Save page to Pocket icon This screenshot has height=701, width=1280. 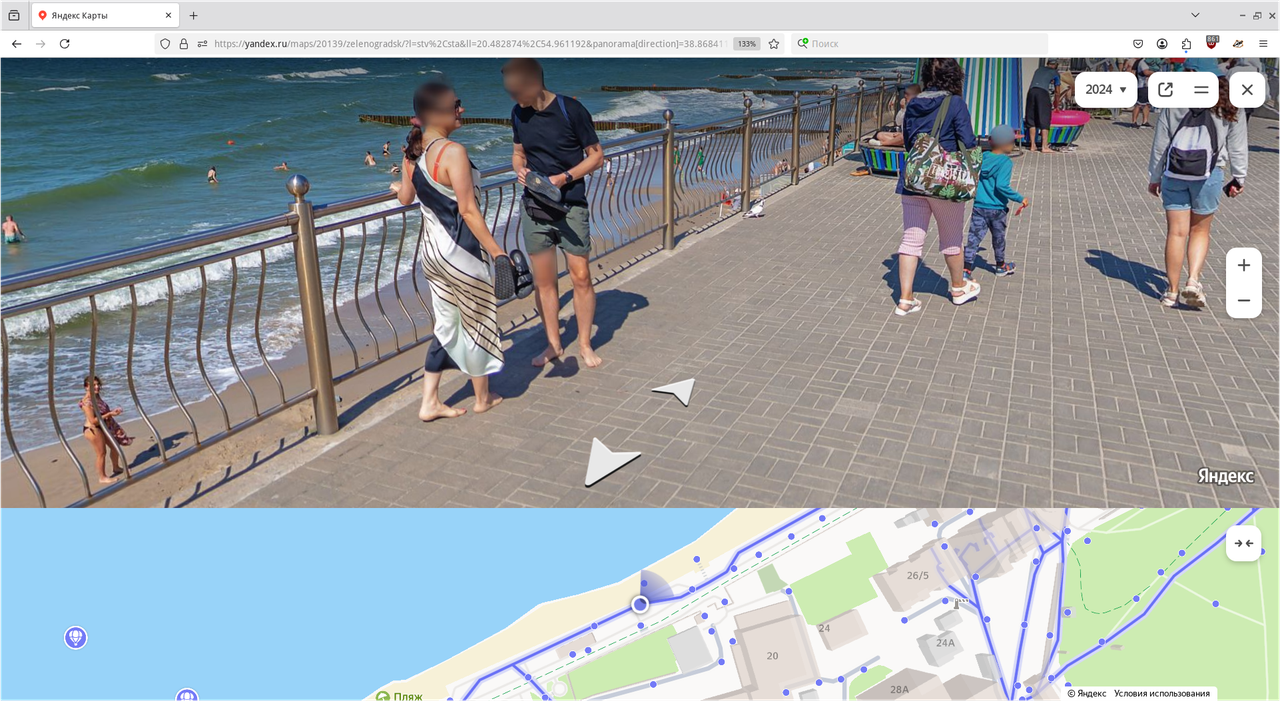tap(1138, 44)
